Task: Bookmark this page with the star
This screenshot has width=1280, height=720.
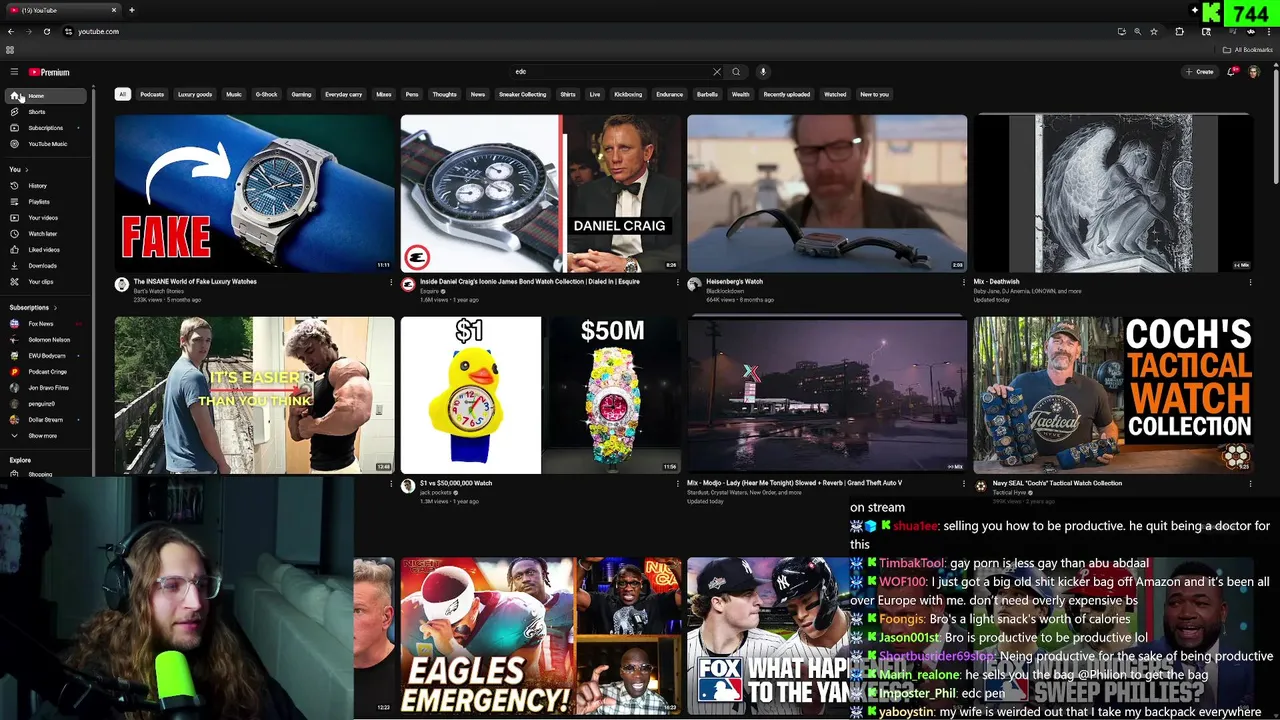Action: [1154, 31]
